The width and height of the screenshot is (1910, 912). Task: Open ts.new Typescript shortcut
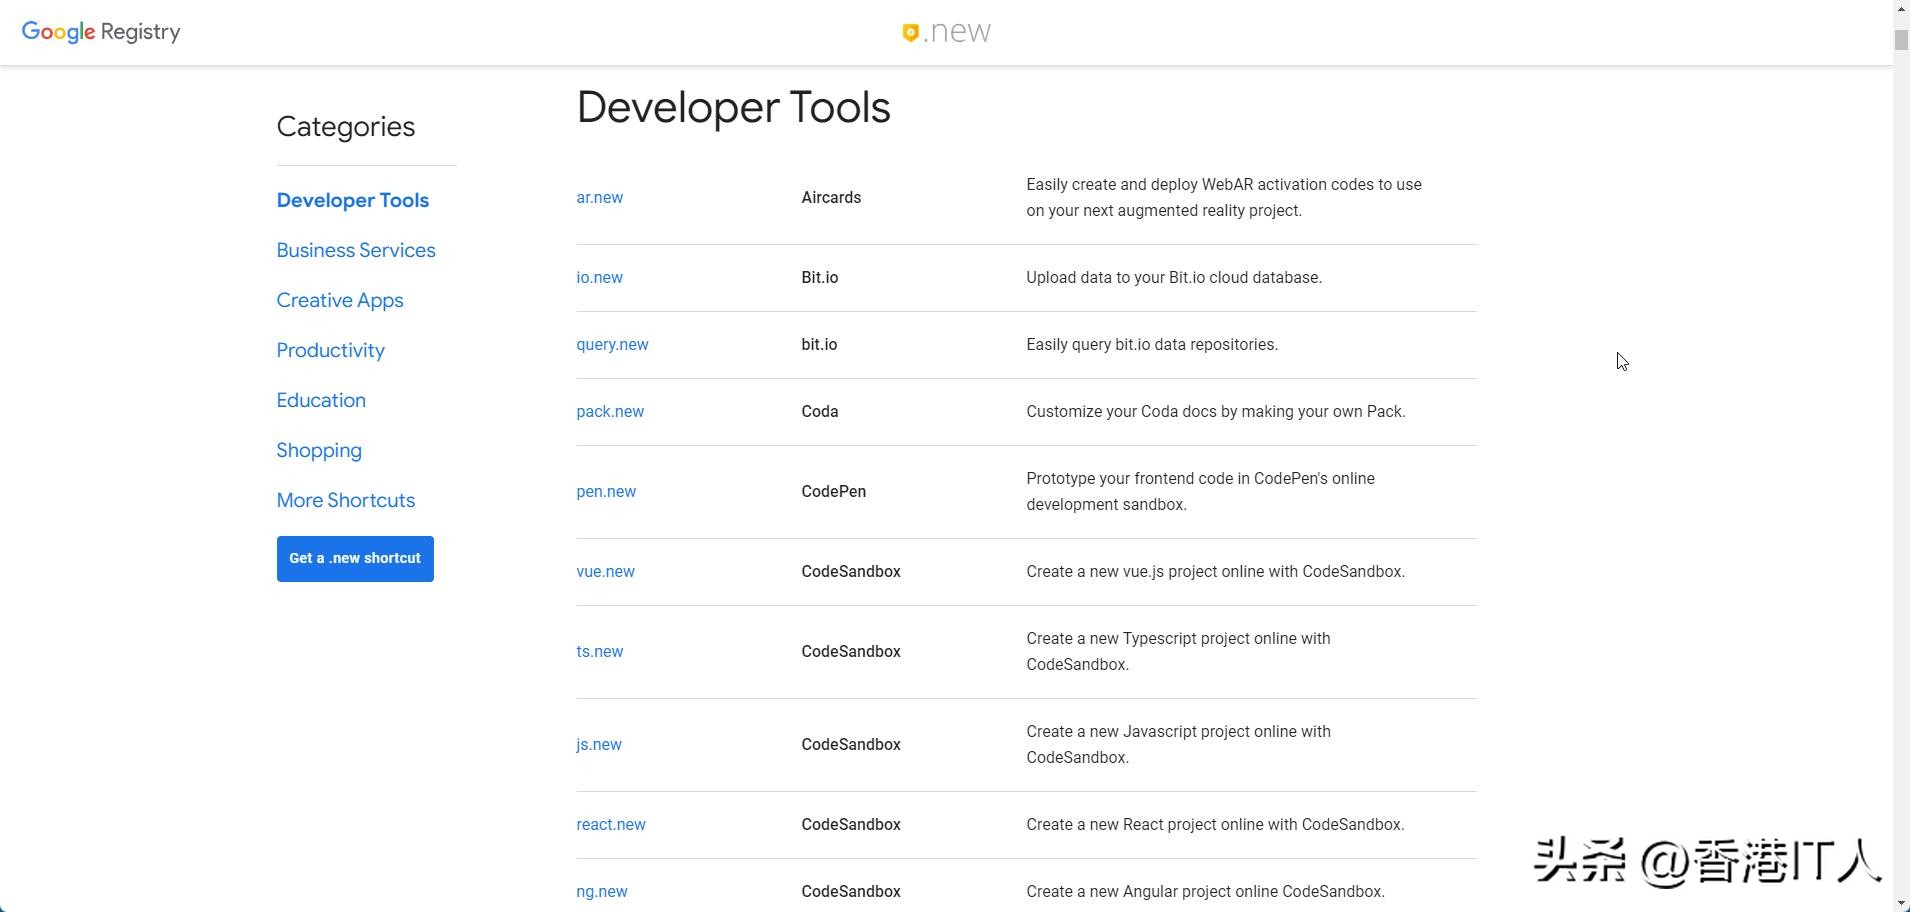(599, 652)
